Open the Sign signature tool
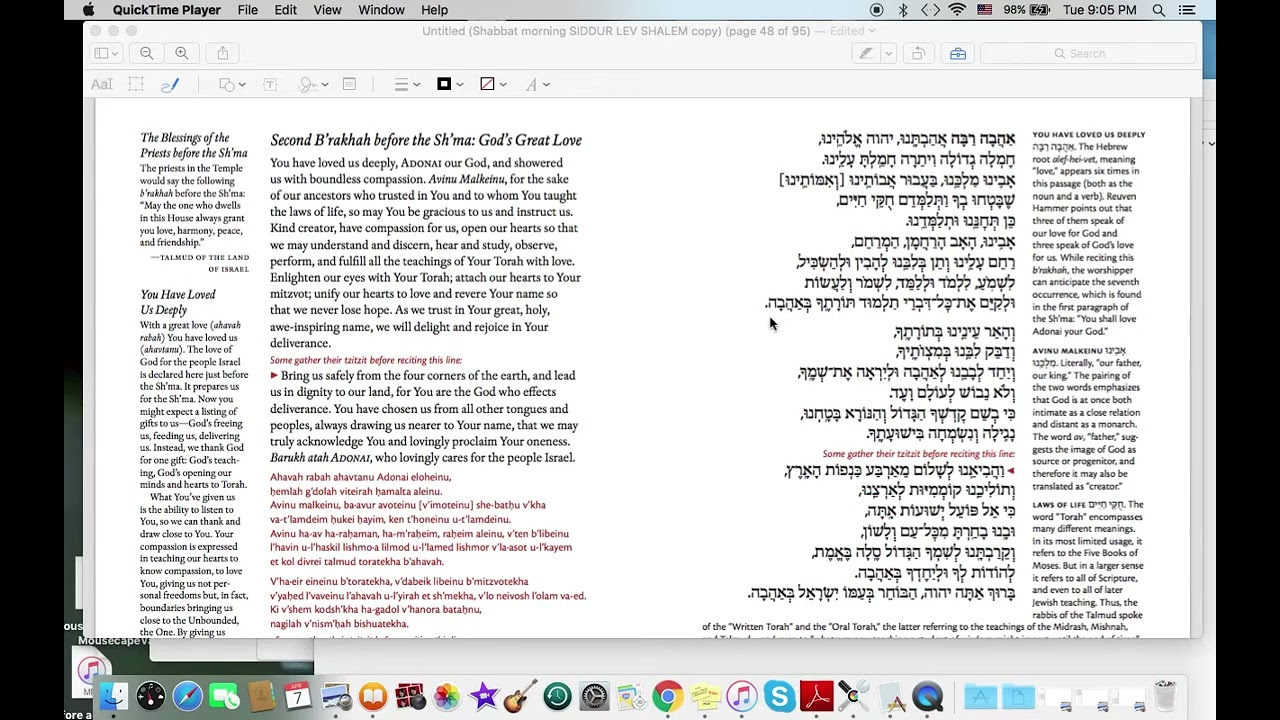The width and height of the screenshot is (1280, 720). 313,85
